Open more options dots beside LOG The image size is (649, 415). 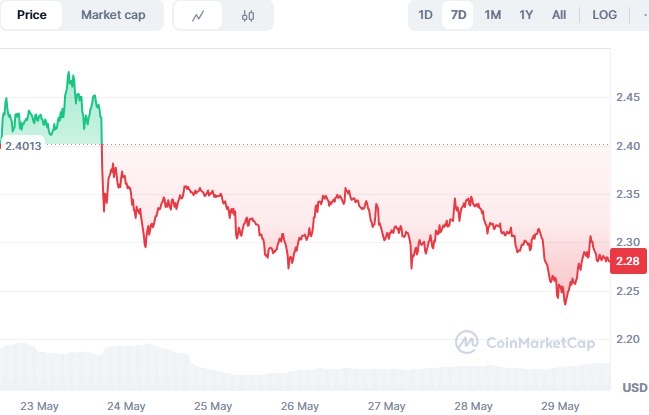pyautogui.click(x=645, y=15)
